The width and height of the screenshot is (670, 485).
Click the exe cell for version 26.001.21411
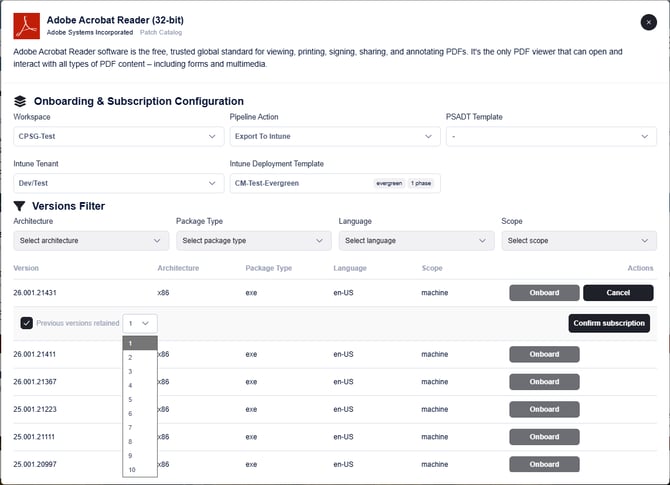pos(251,354)
